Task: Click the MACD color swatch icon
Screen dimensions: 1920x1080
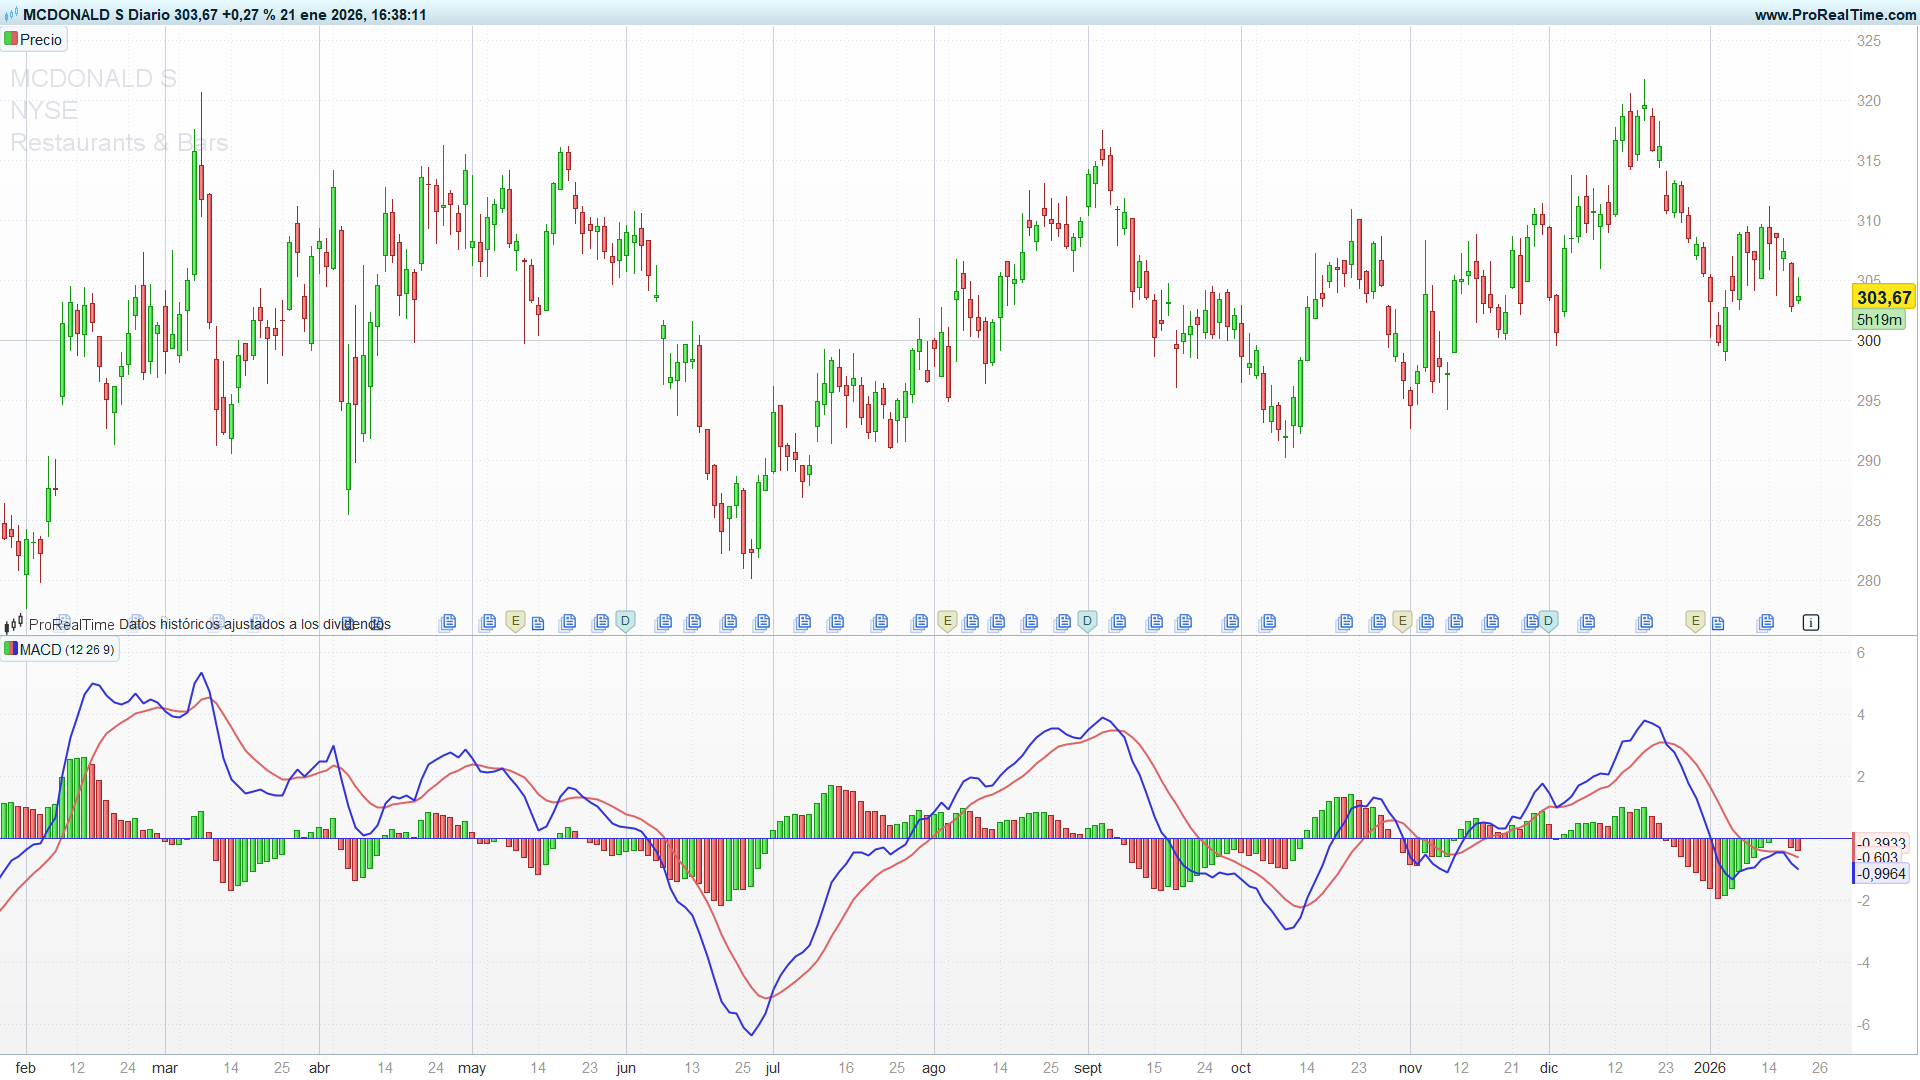Action: pos(11,649)
